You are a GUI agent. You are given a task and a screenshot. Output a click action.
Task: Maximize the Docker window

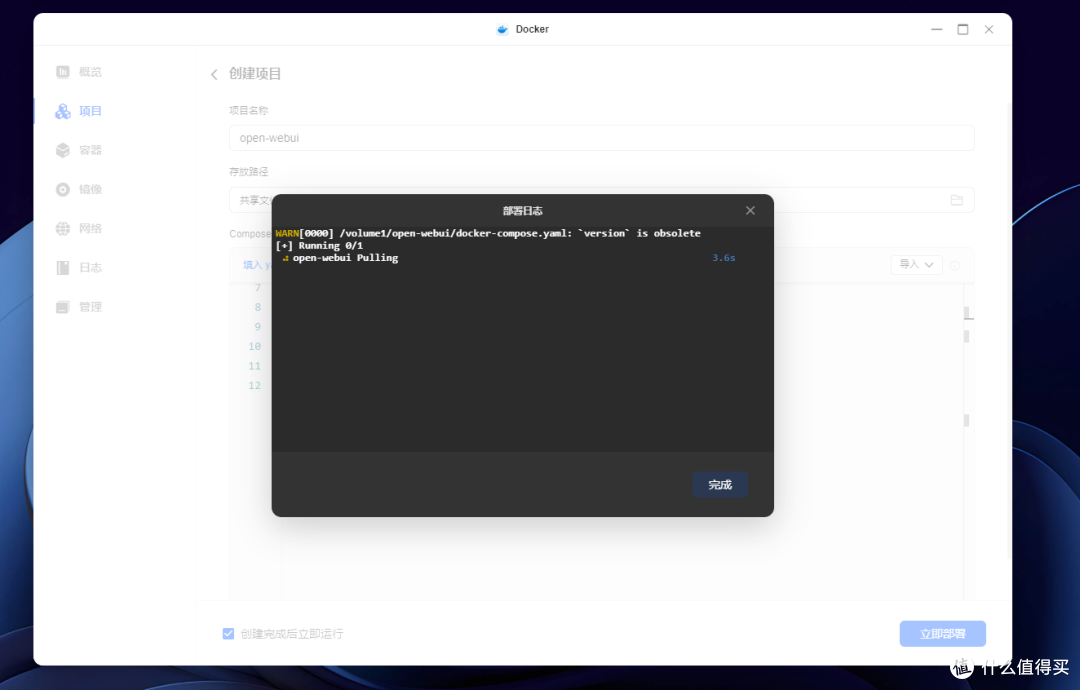coord(963,29)
